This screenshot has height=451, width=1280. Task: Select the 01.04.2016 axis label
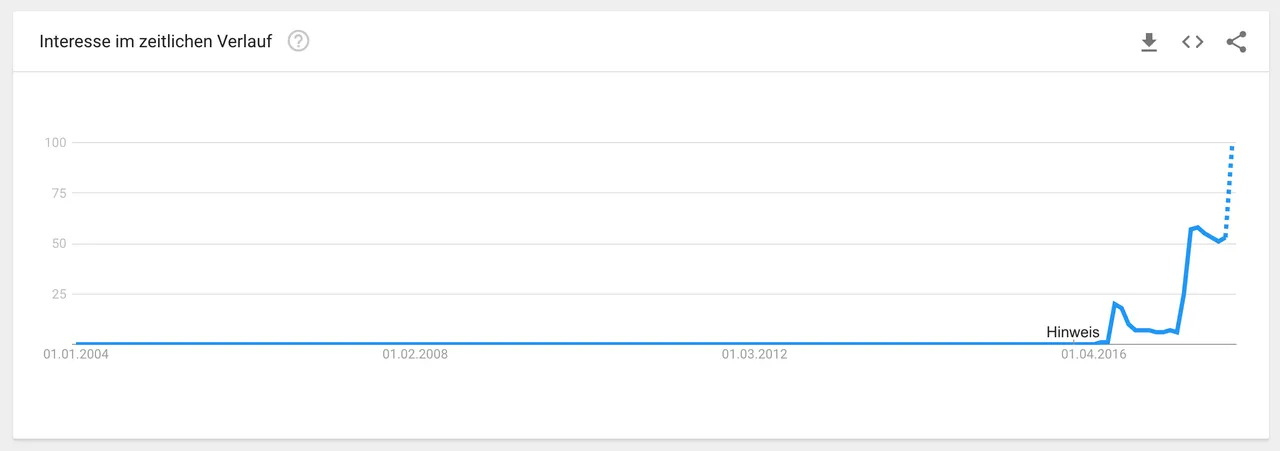point(1094,354)
